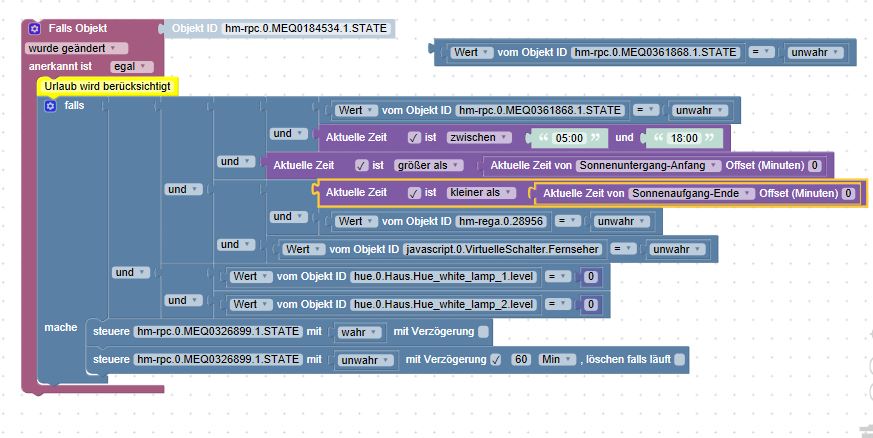Edit Offset value in the Sonnenaufgang-Ende block
Image resolution: width=873 pixels, height=438 pixels.
(x=848, y=193)
